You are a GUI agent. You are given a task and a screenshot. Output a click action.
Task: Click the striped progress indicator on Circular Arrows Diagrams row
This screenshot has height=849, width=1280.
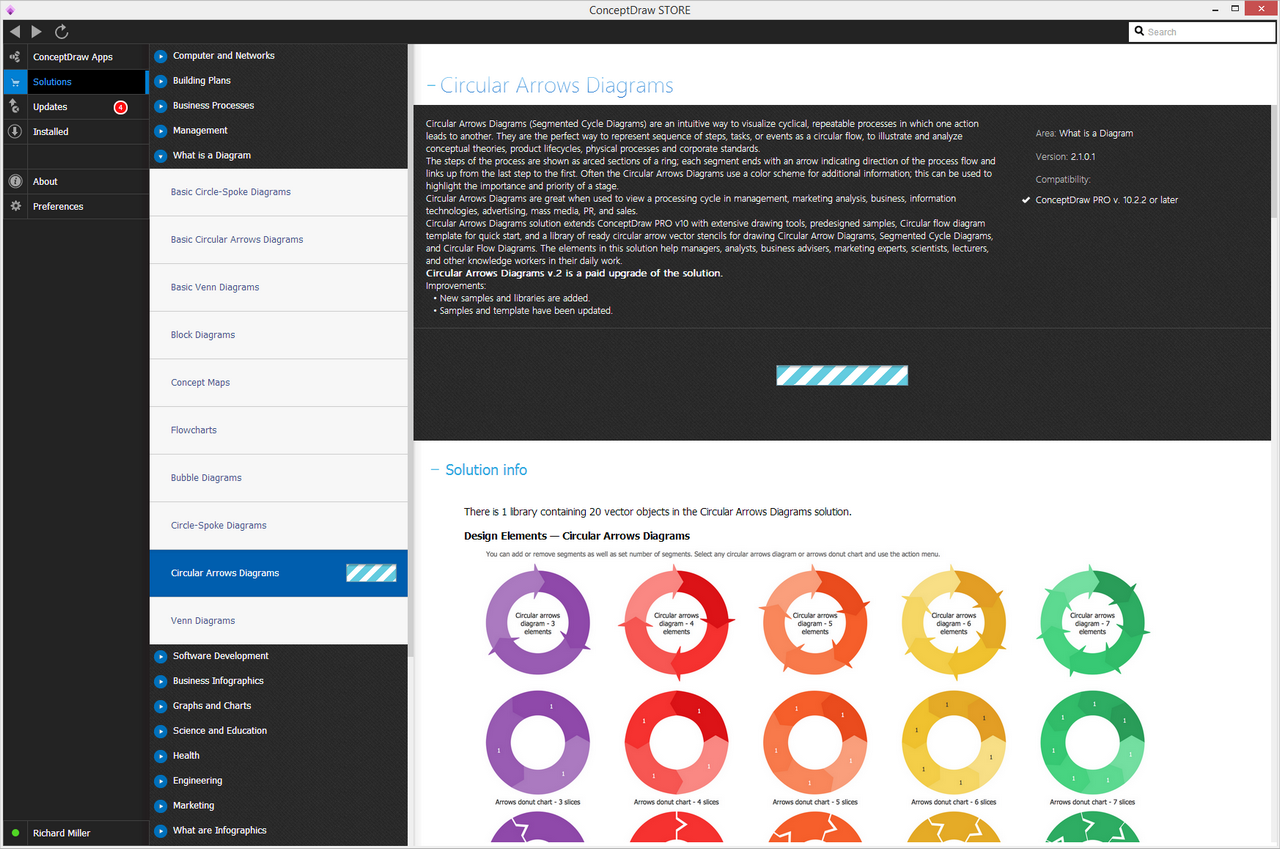click(x=371, y=573)
